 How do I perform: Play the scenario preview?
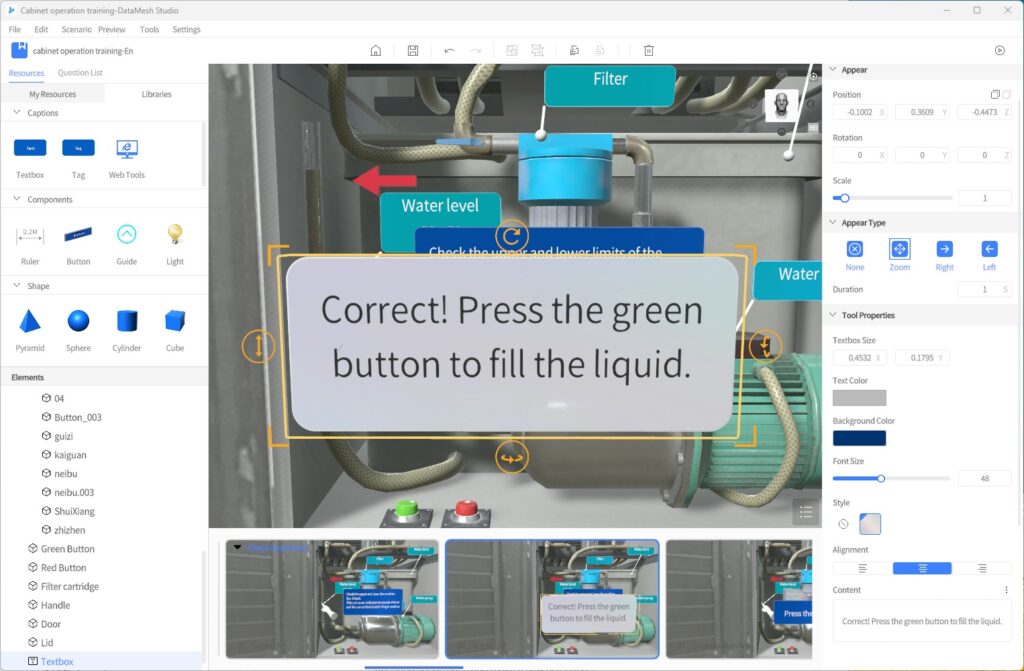pos(999,50)
